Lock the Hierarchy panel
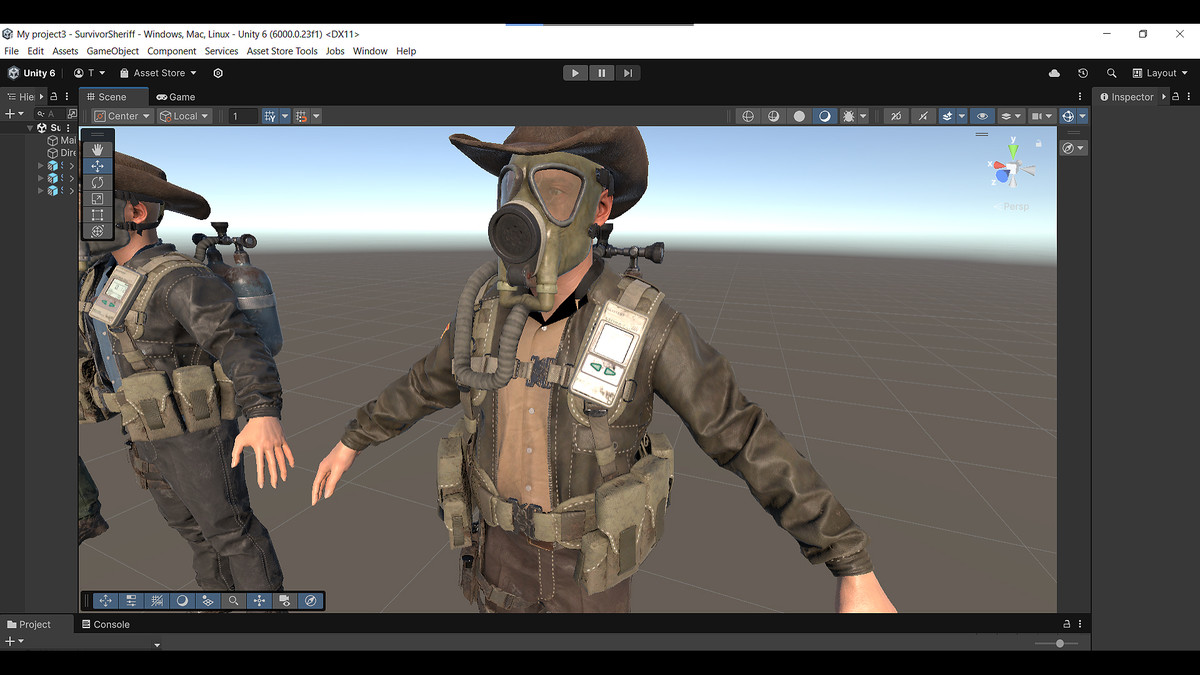 tap(54, 97)
